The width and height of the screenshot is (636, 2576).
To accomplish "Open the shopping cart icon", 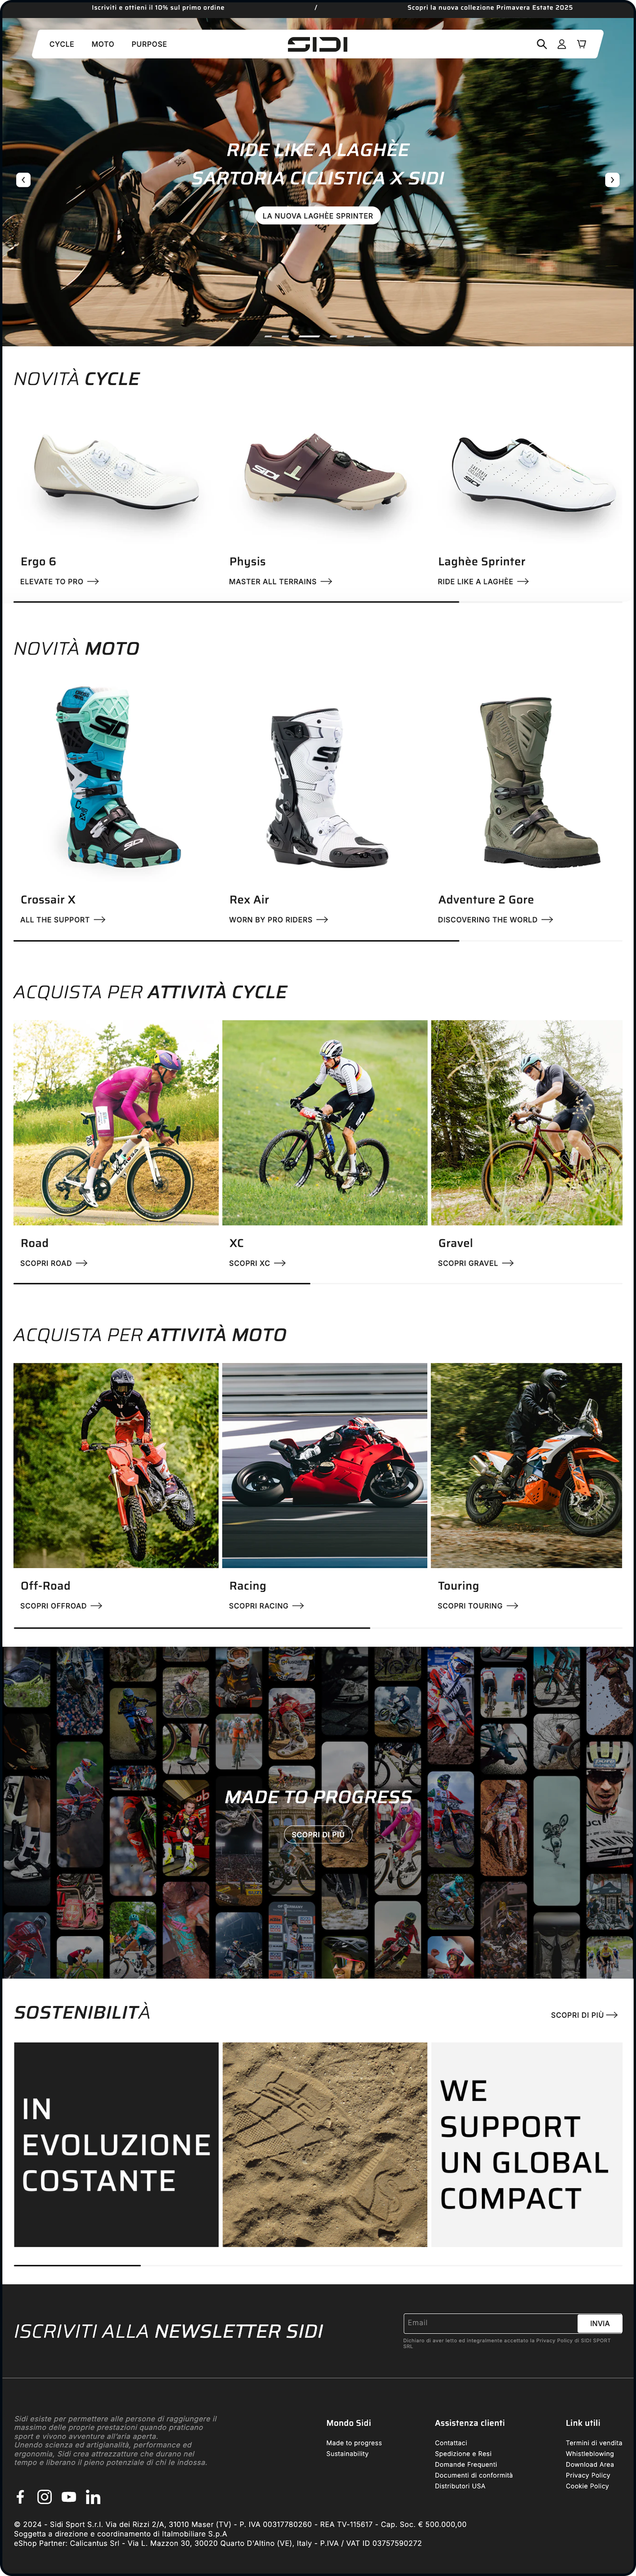I will click(x=581, y=44).
